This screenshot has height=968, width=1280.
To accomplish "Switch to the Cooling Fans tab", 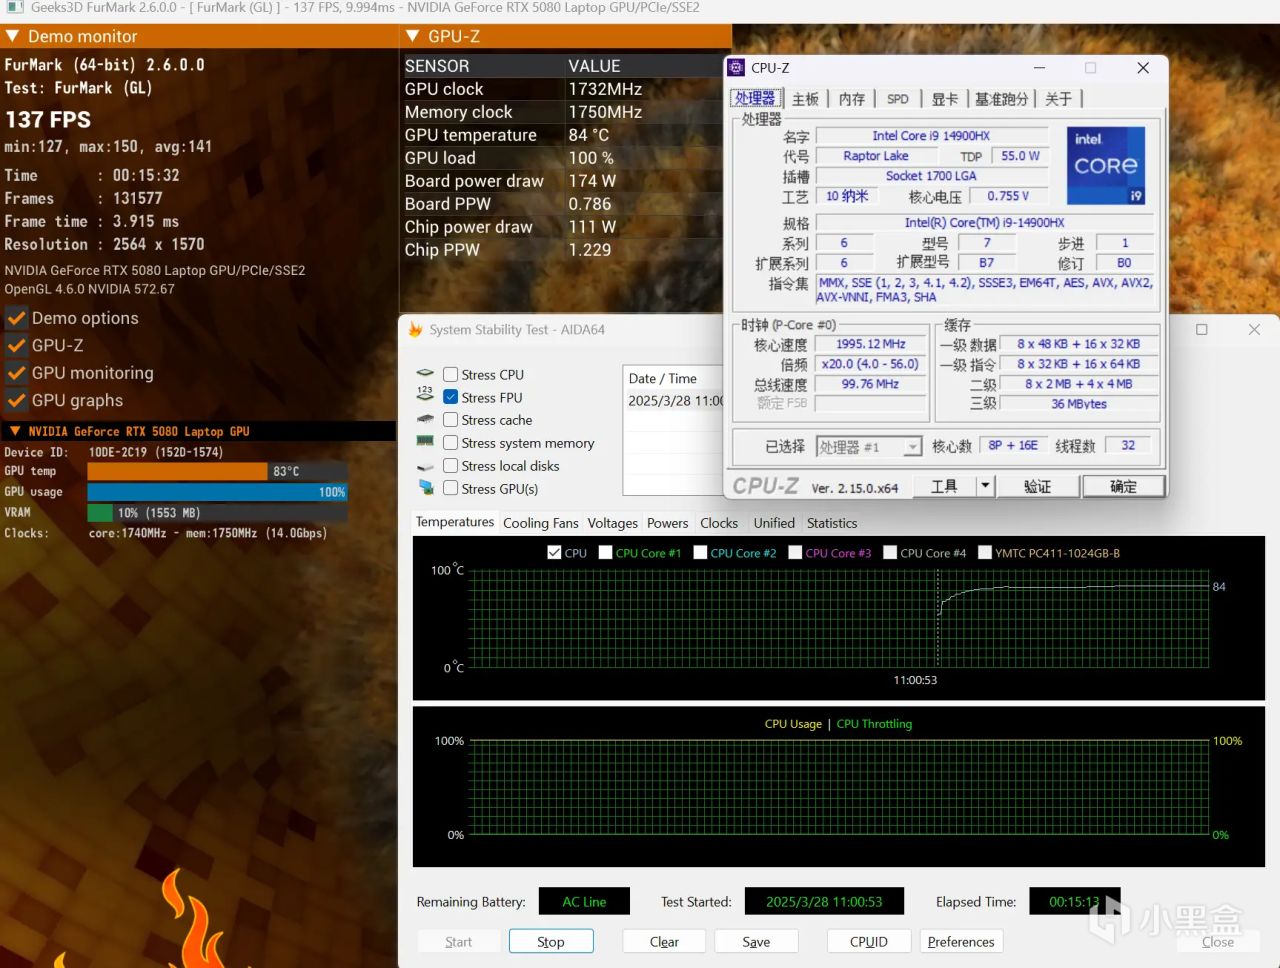I will pos(540,523).
